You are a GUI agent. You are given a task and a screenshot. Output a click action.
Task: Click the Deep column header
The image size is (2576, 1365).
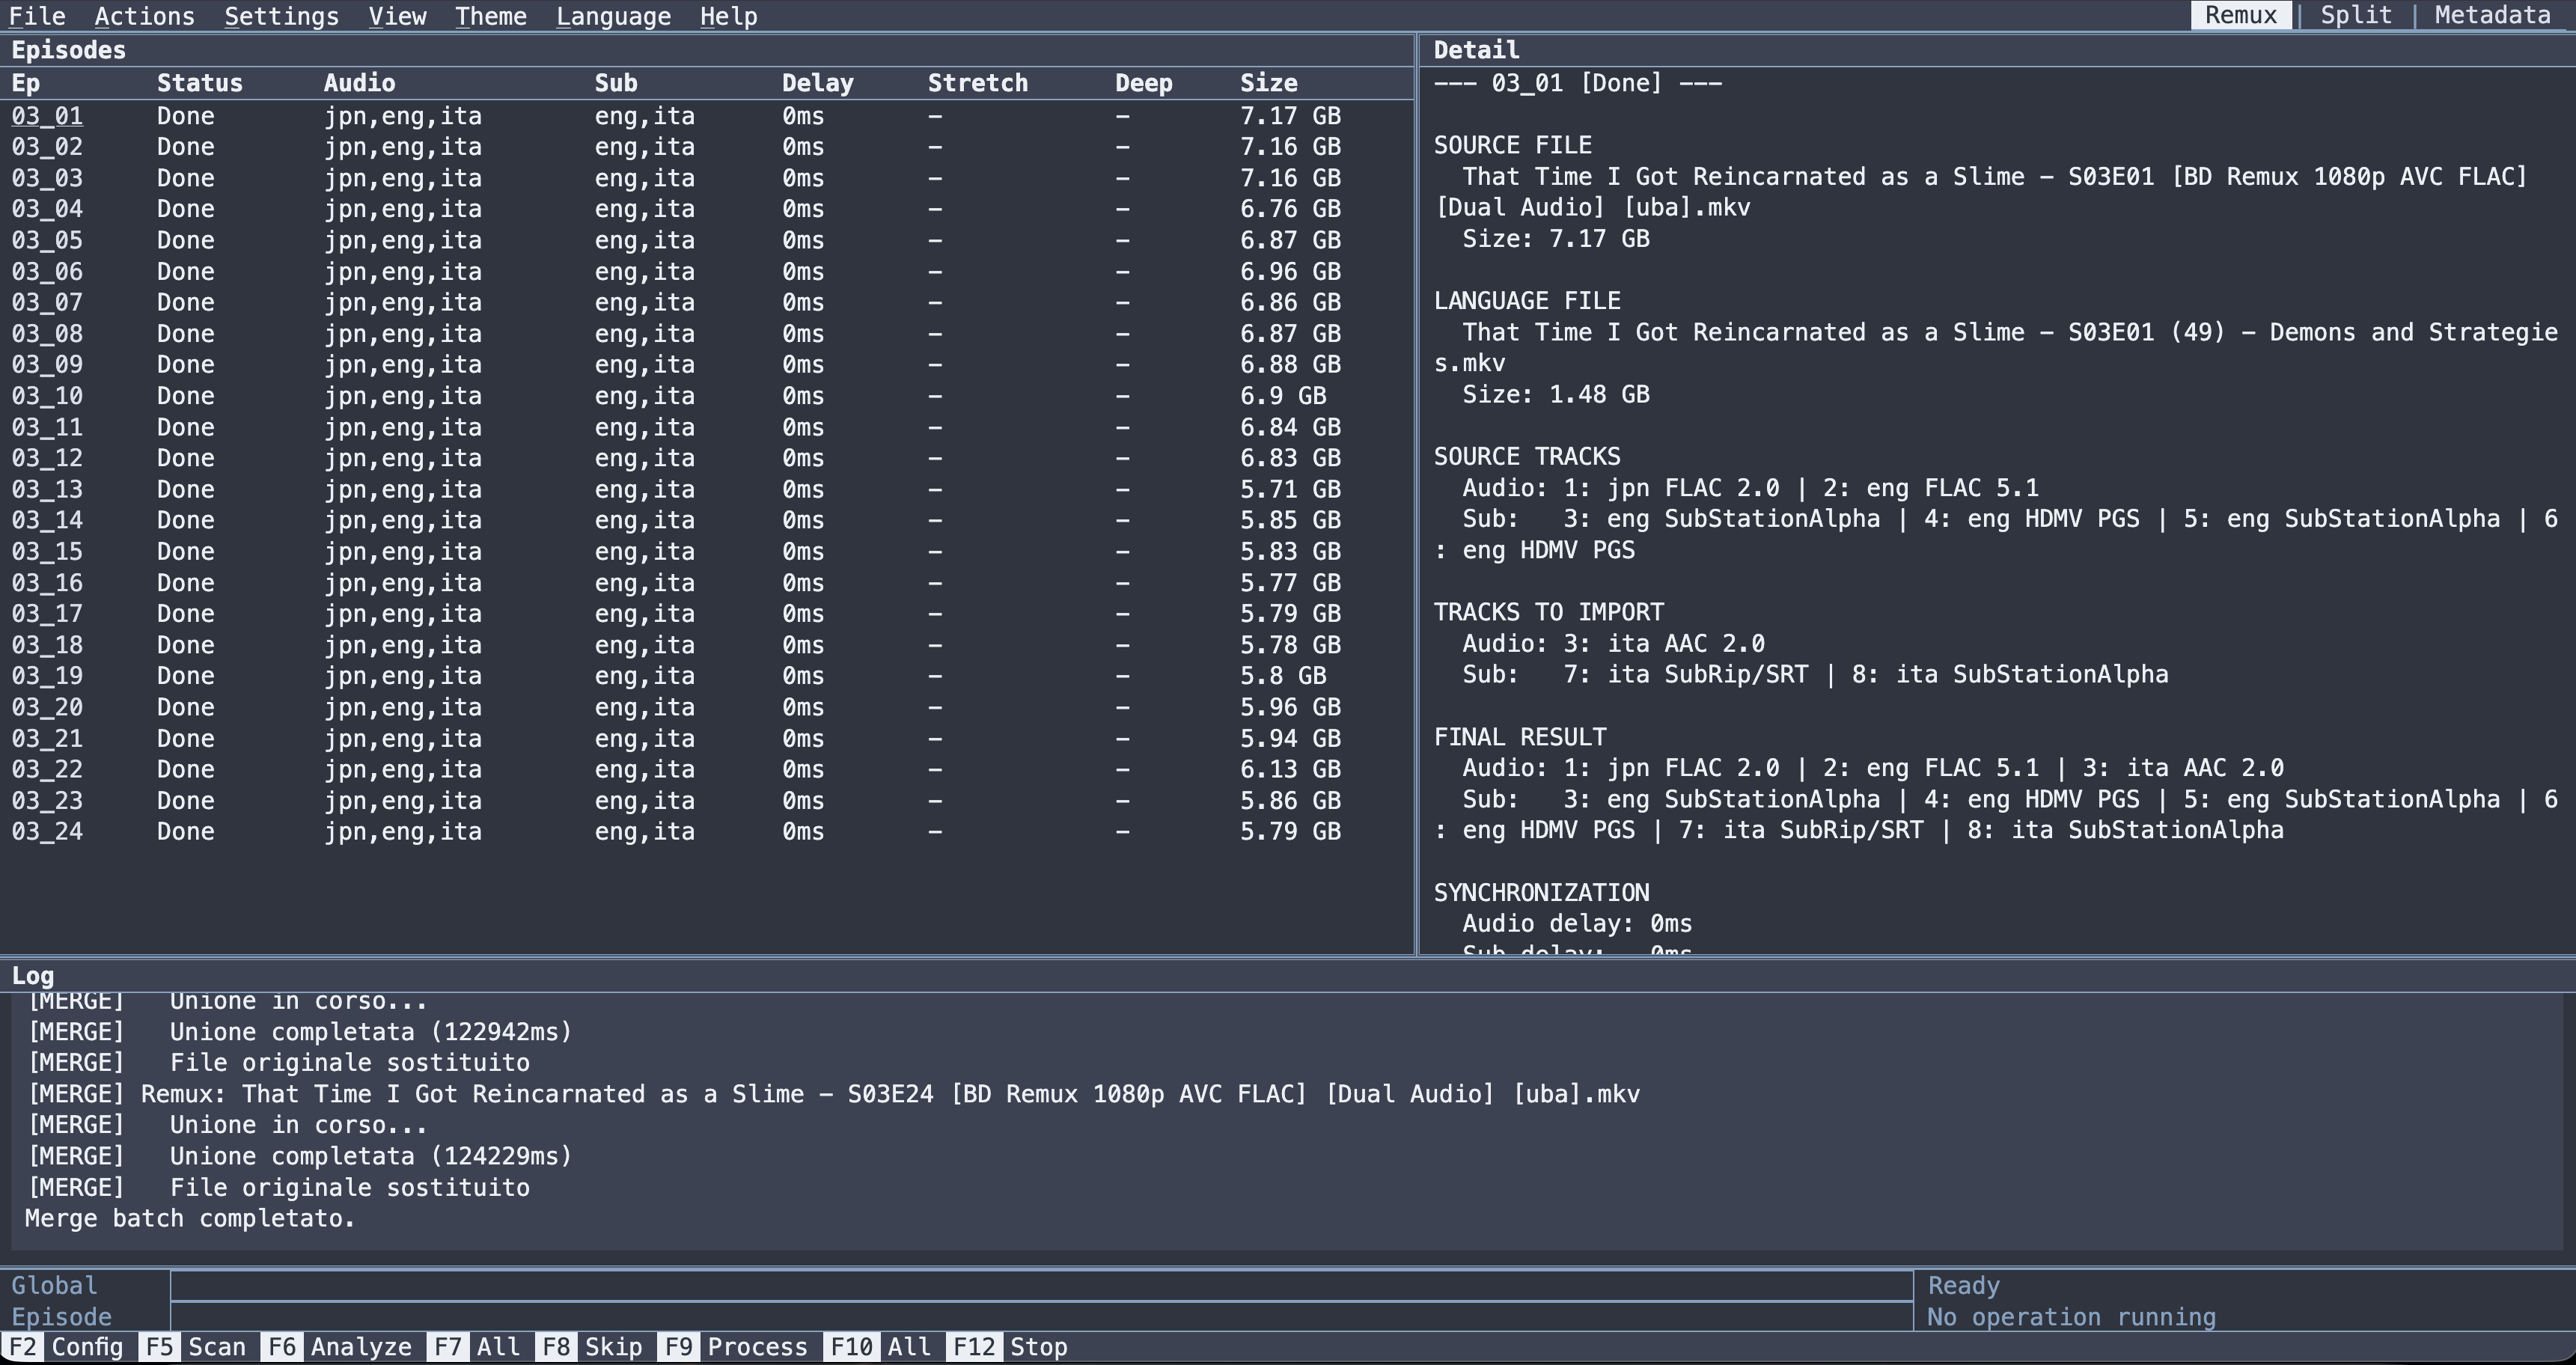[x=1144, y=83]
